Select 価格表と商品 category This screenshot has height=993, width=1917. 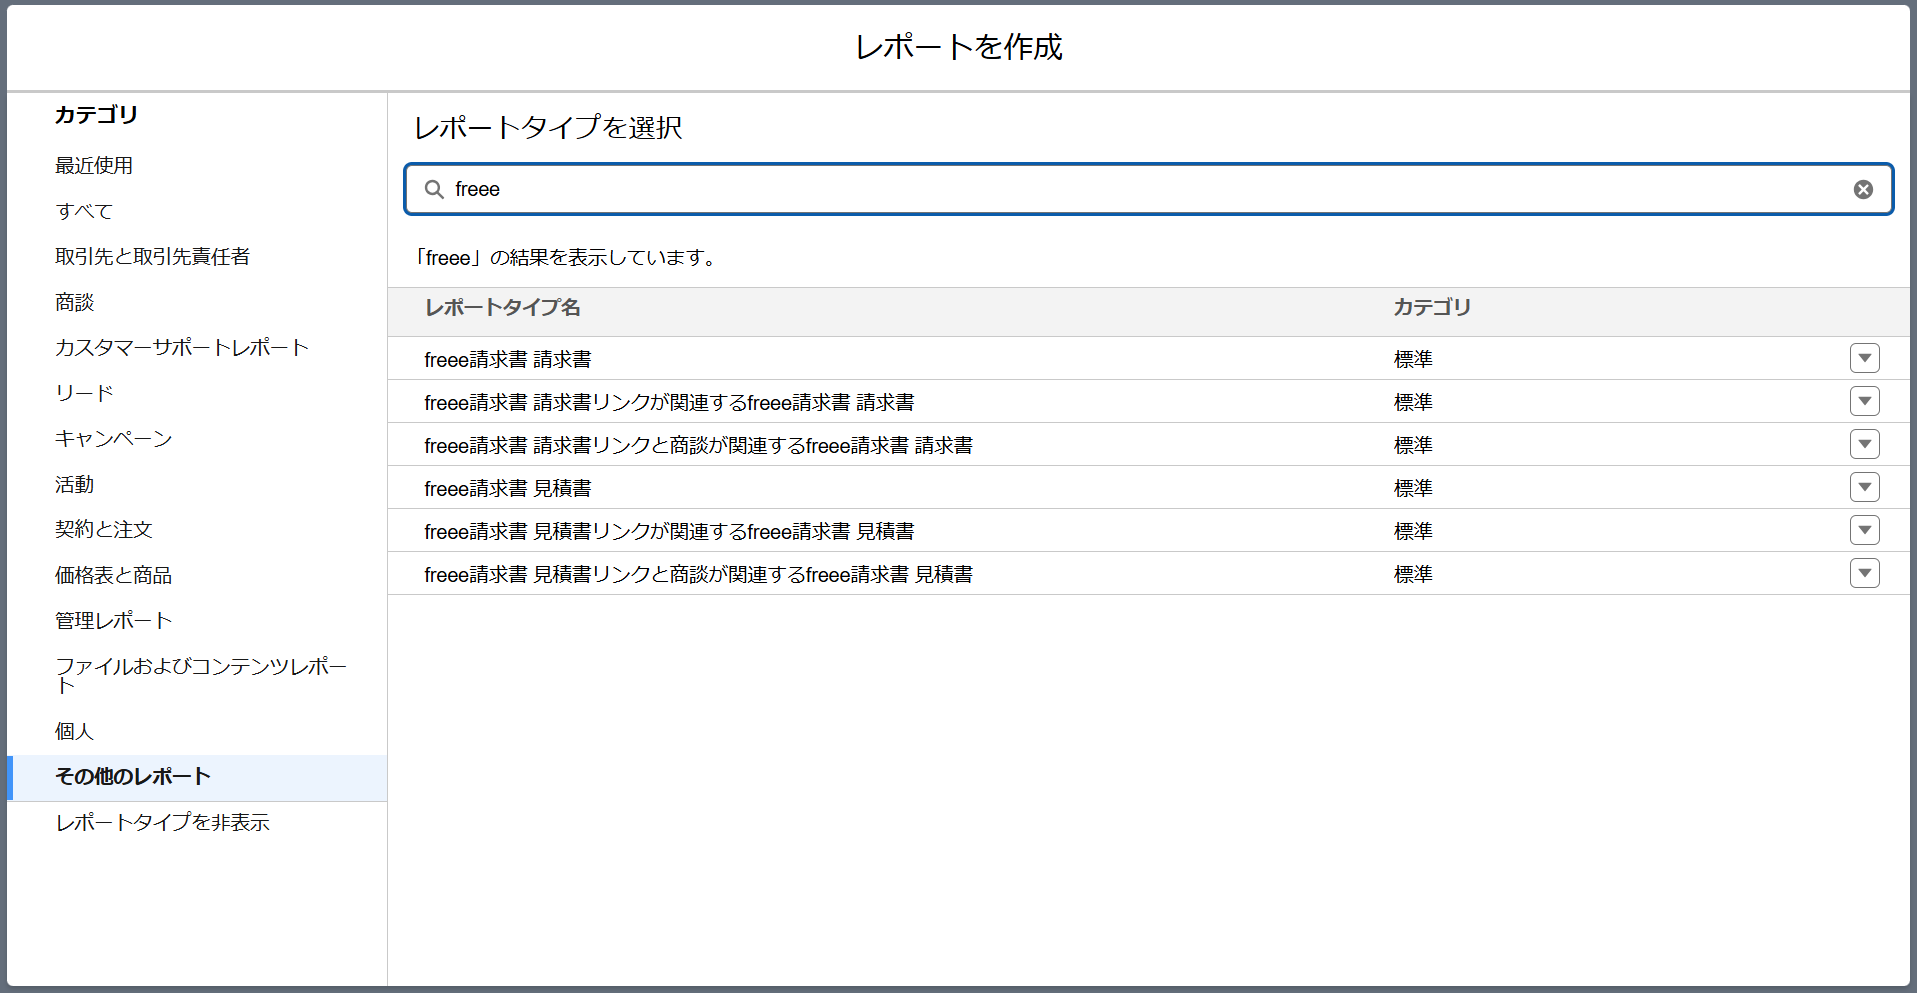tap(113, 575)
